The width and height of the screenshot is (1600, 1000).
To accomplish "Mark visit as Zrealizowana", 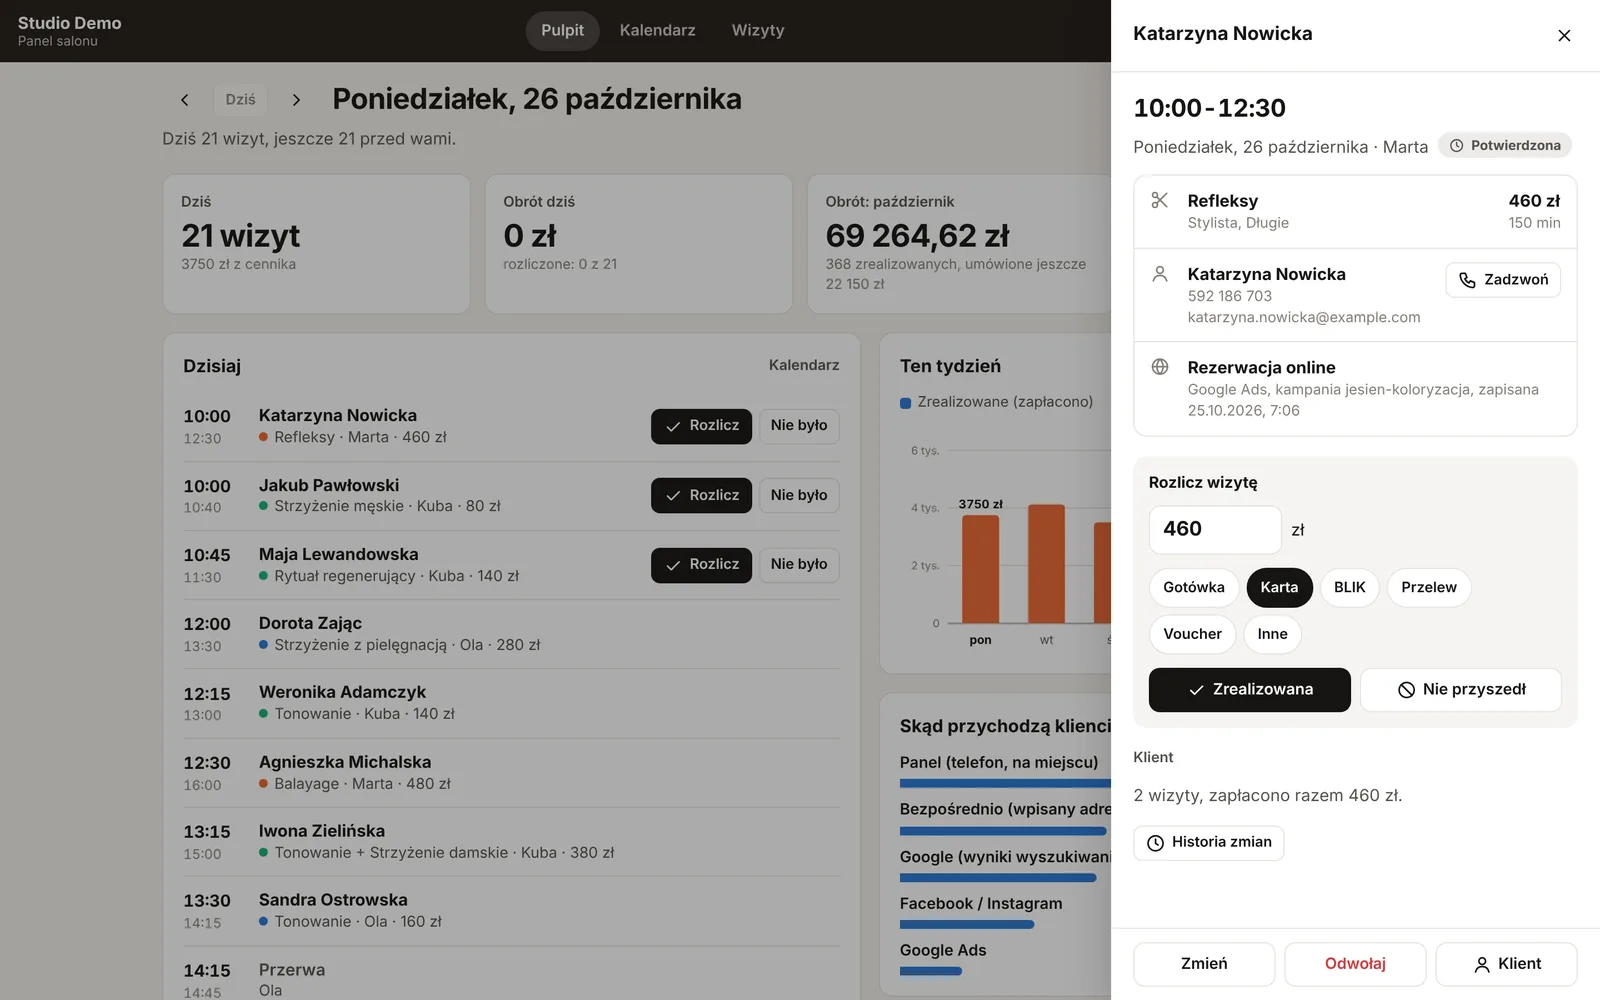I will pyautogui.click(x=1250, y=690).
